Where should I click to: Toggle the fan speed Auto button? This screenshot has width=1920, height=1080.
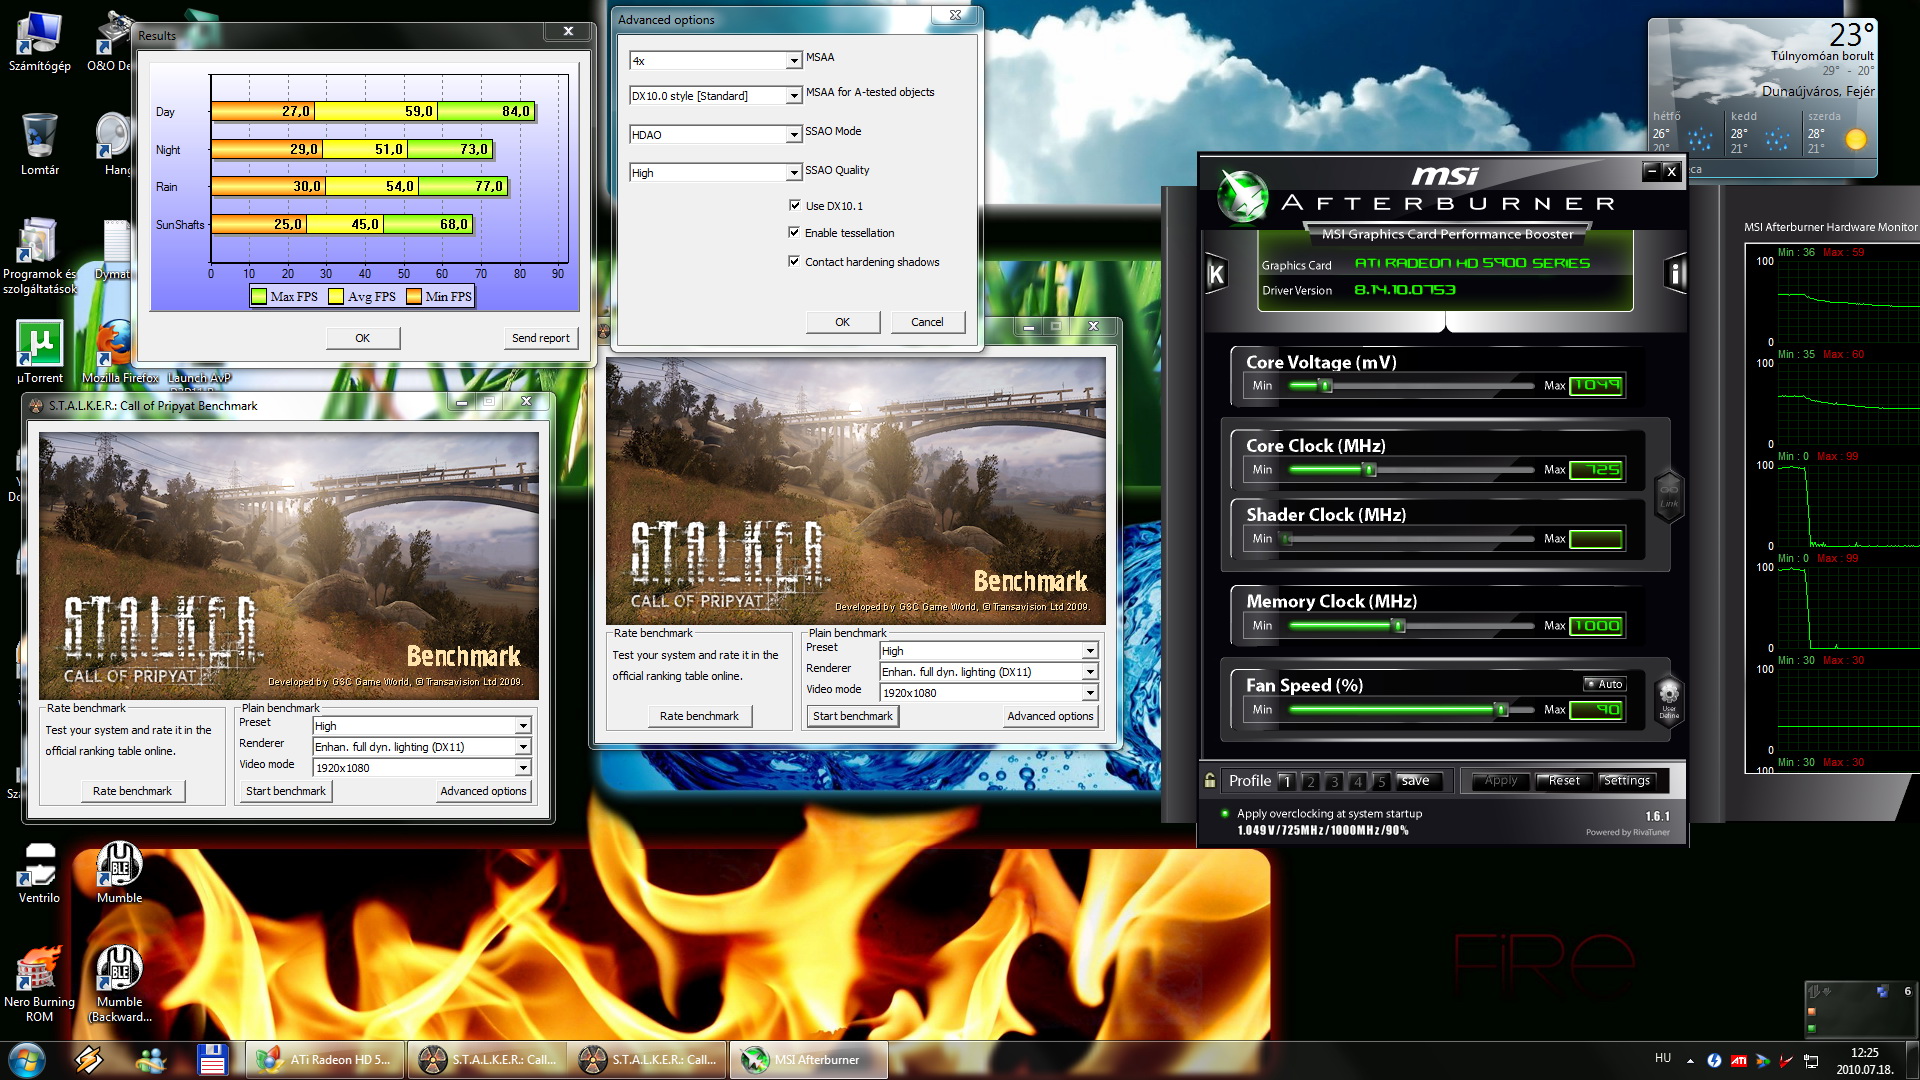[1605, 684]
